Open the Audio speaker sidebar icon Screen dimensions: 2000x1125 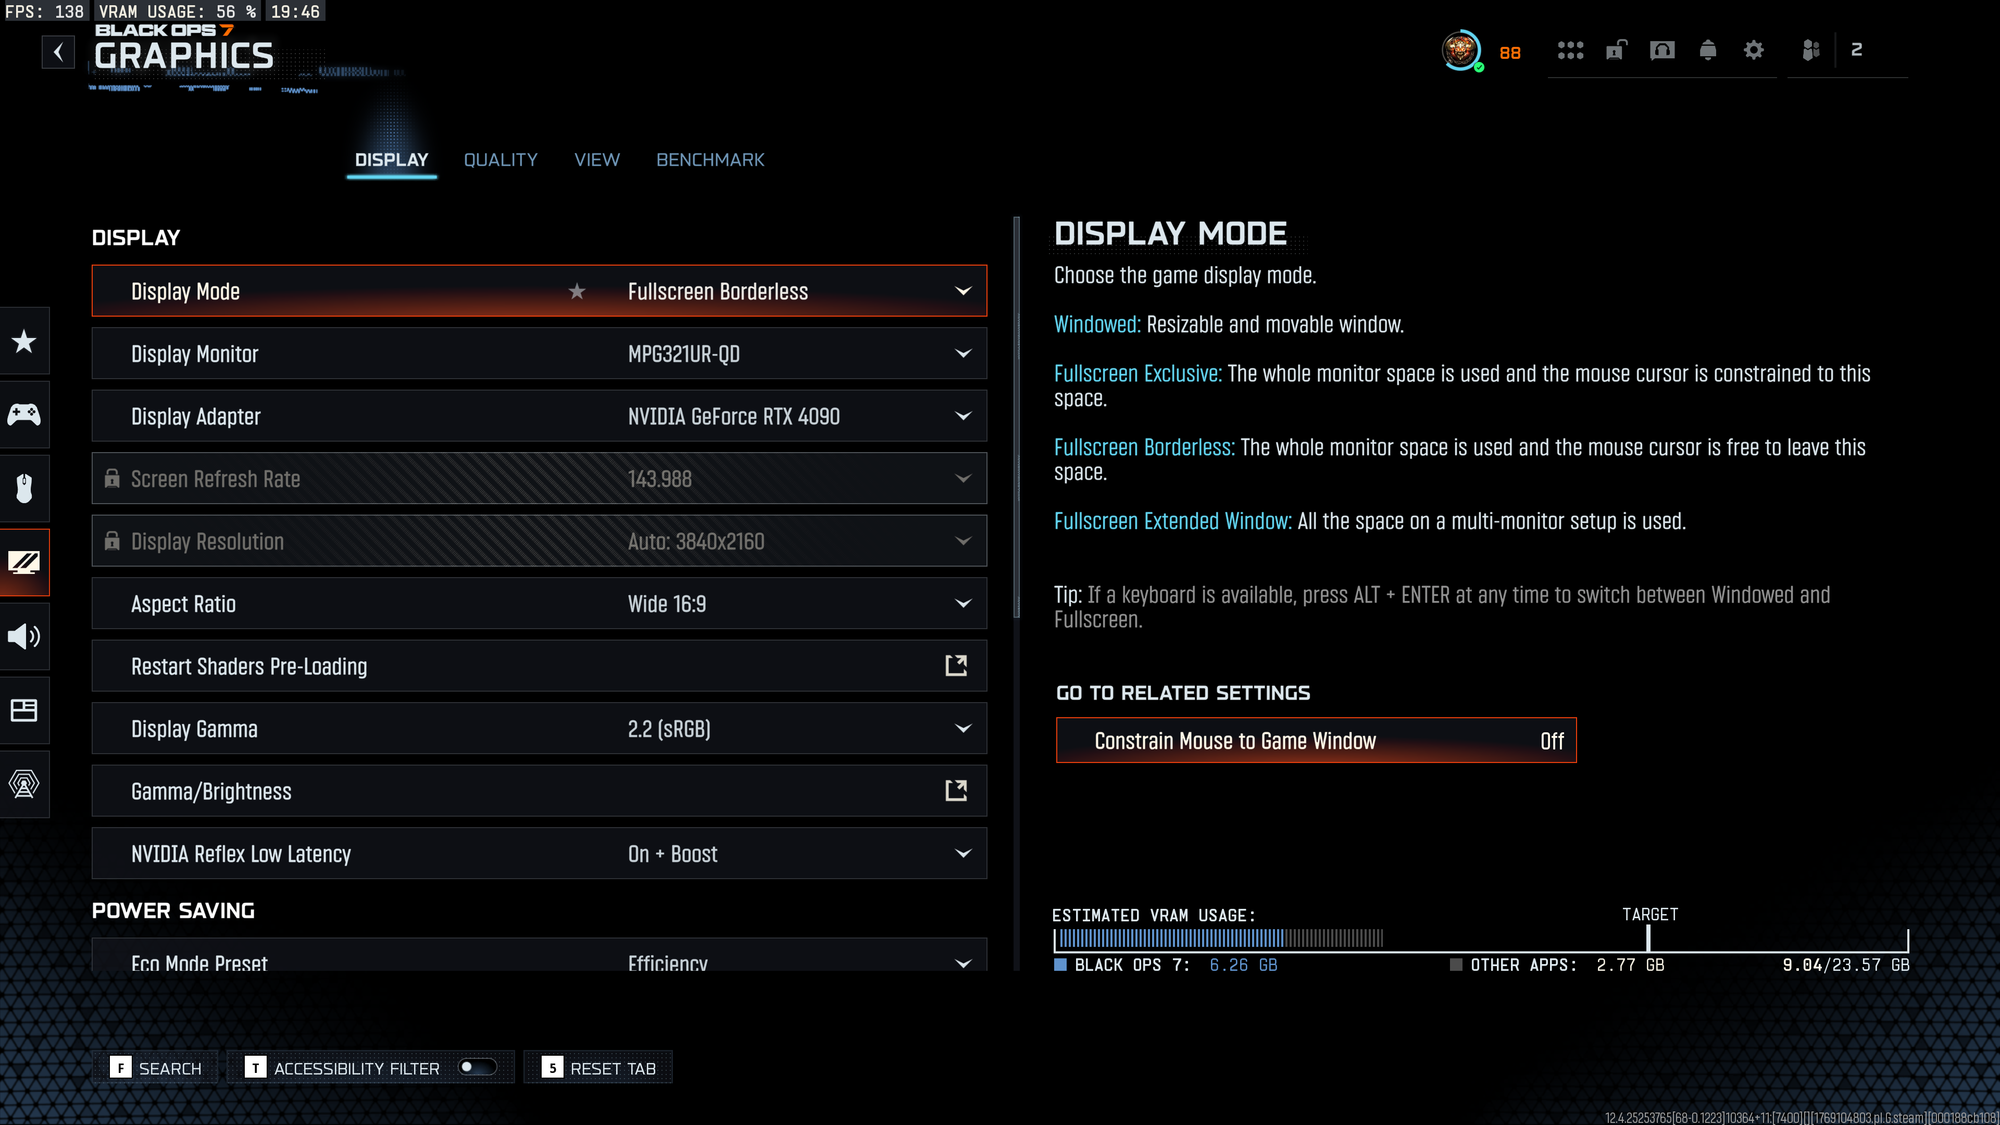(x=24, y=636)
